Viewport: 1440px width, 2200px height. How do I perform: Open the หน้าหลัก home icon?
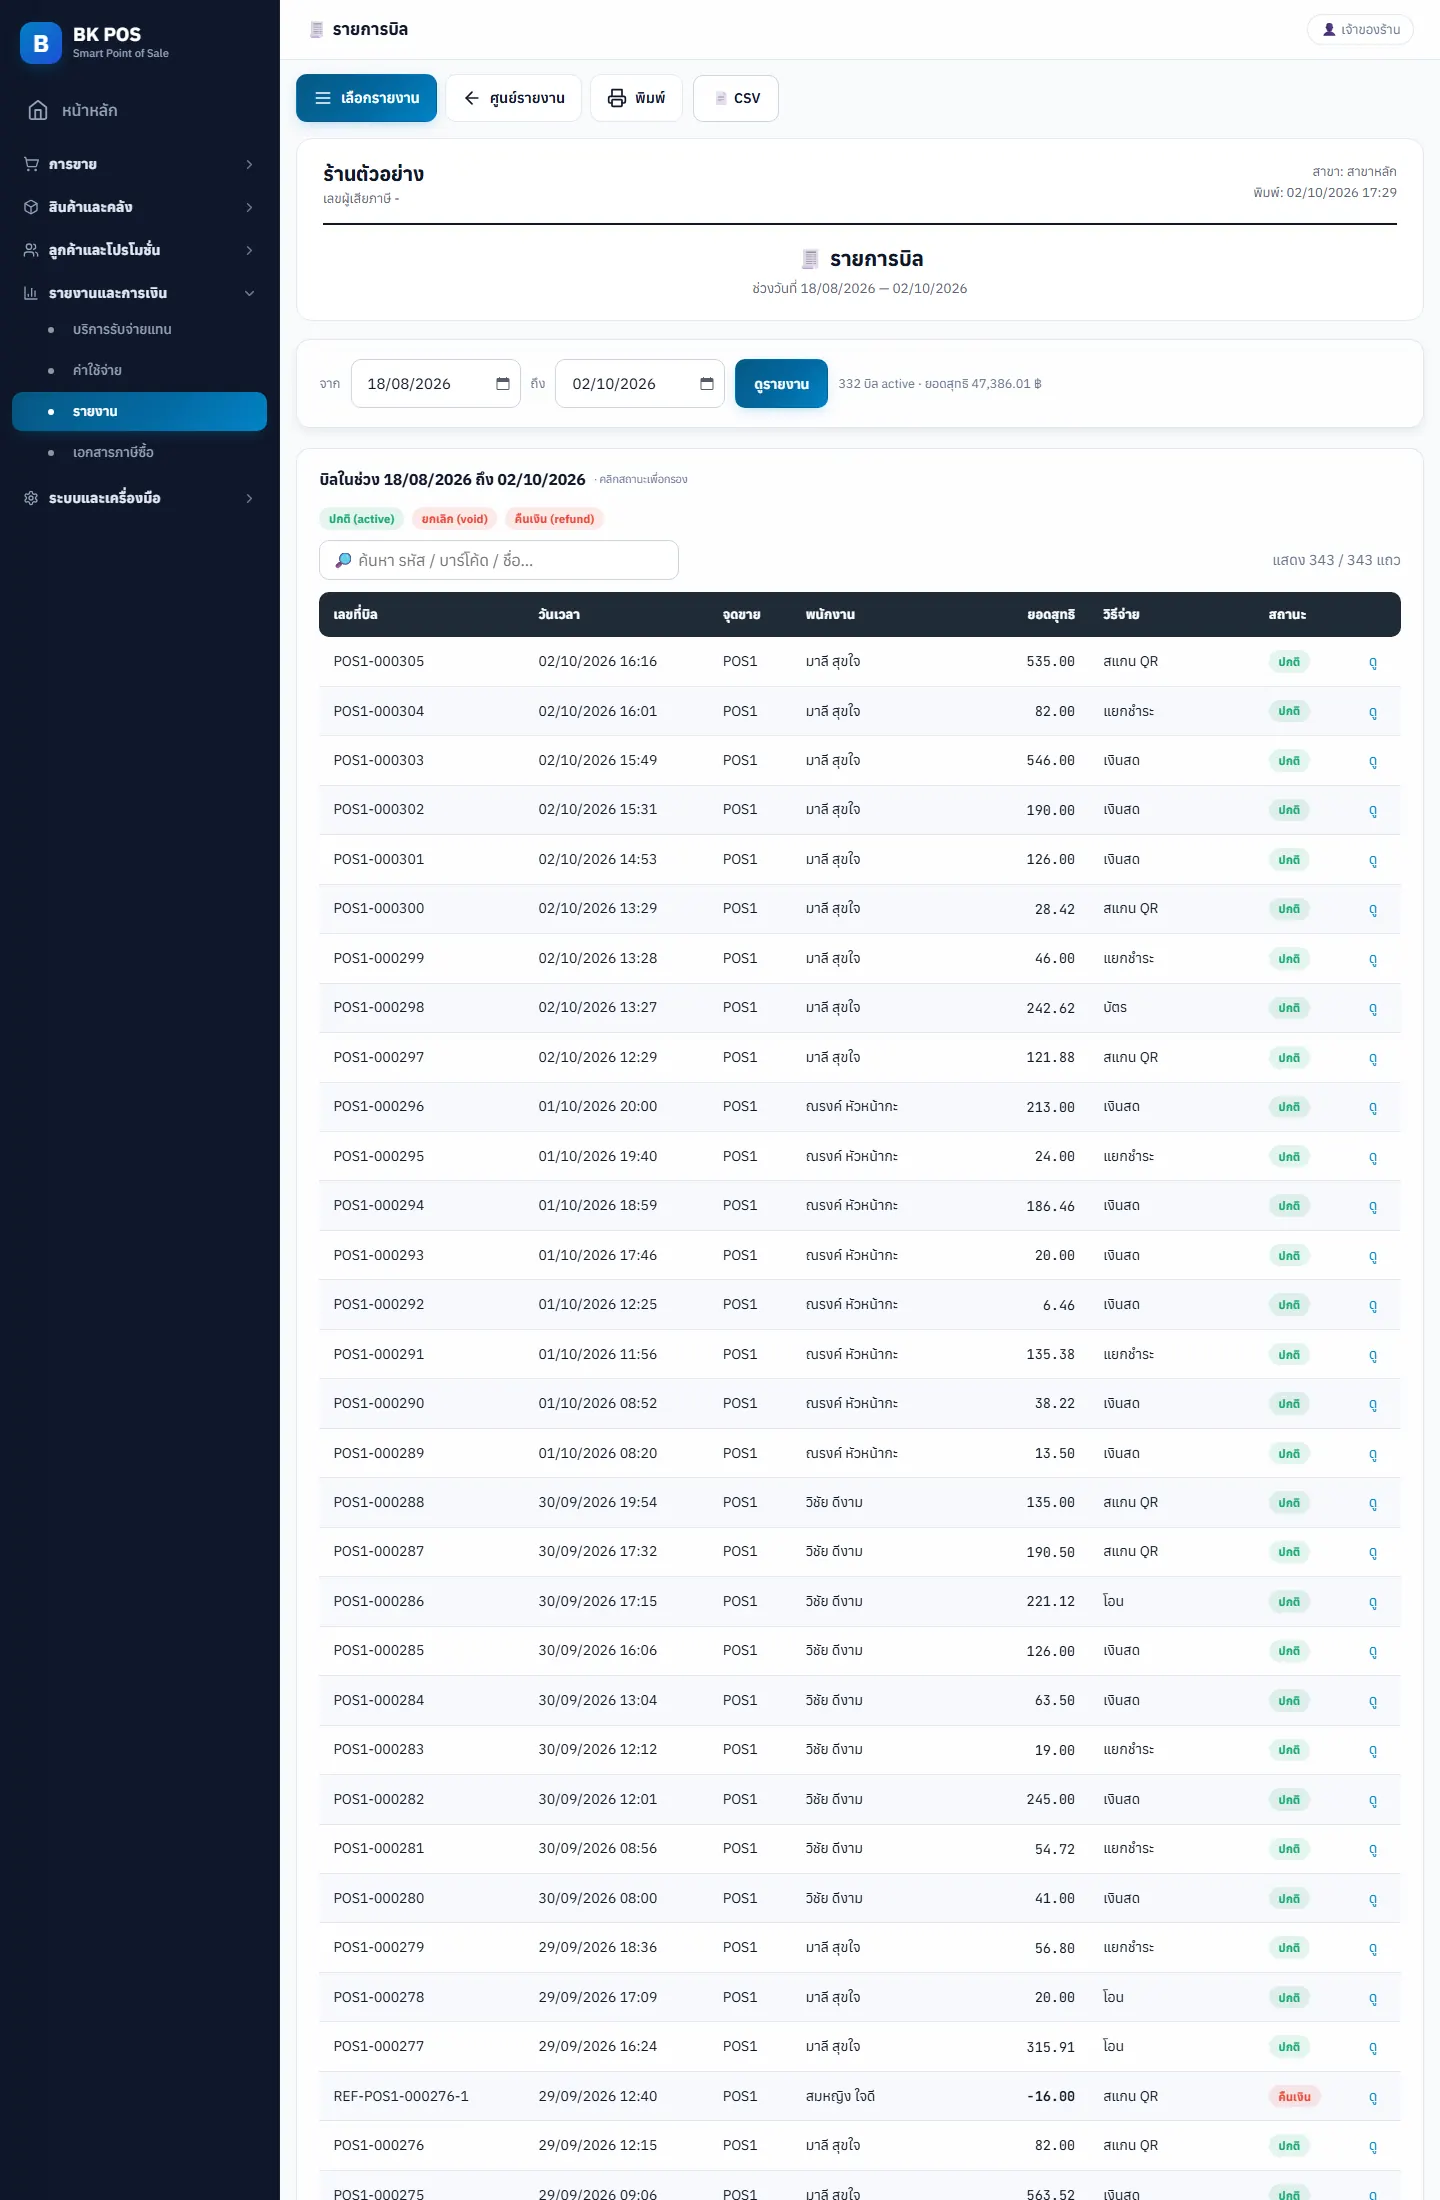(38, 110)
